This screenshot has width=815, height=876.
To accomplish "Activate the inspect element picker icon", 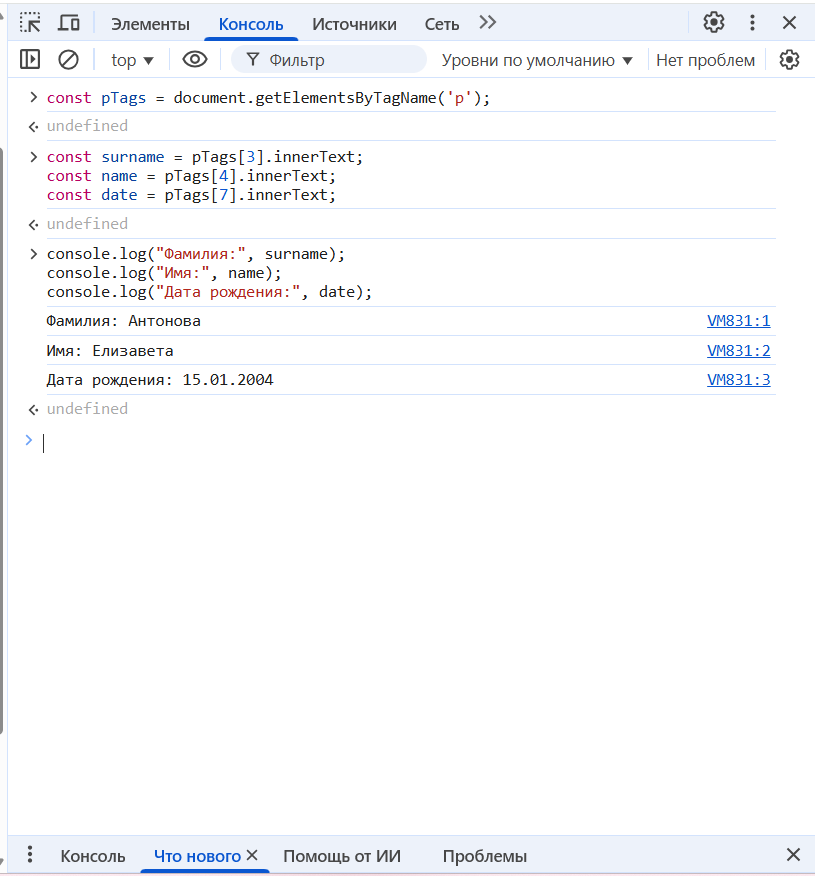I will tap(31, 23).
